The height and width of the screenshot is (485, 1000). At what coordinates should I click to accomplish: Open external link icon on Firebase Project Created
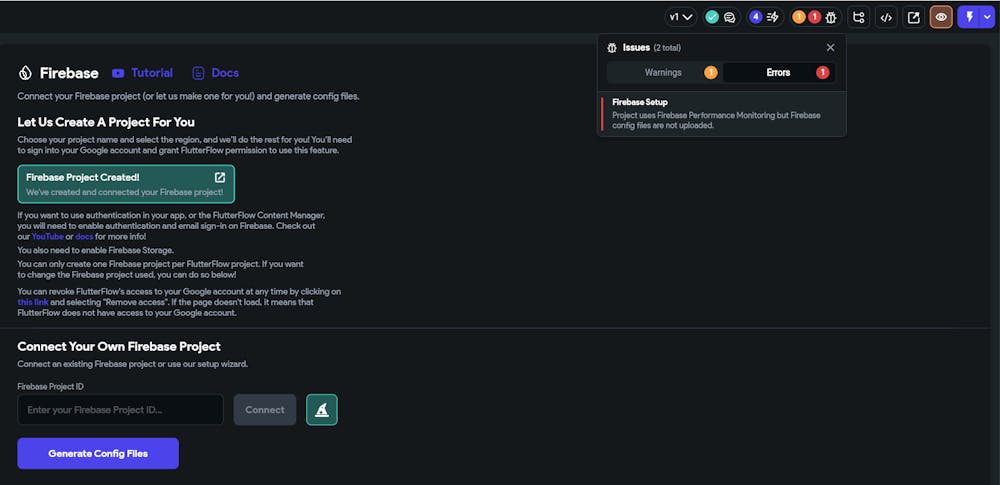pyautogui.click(x=220, y=178)
